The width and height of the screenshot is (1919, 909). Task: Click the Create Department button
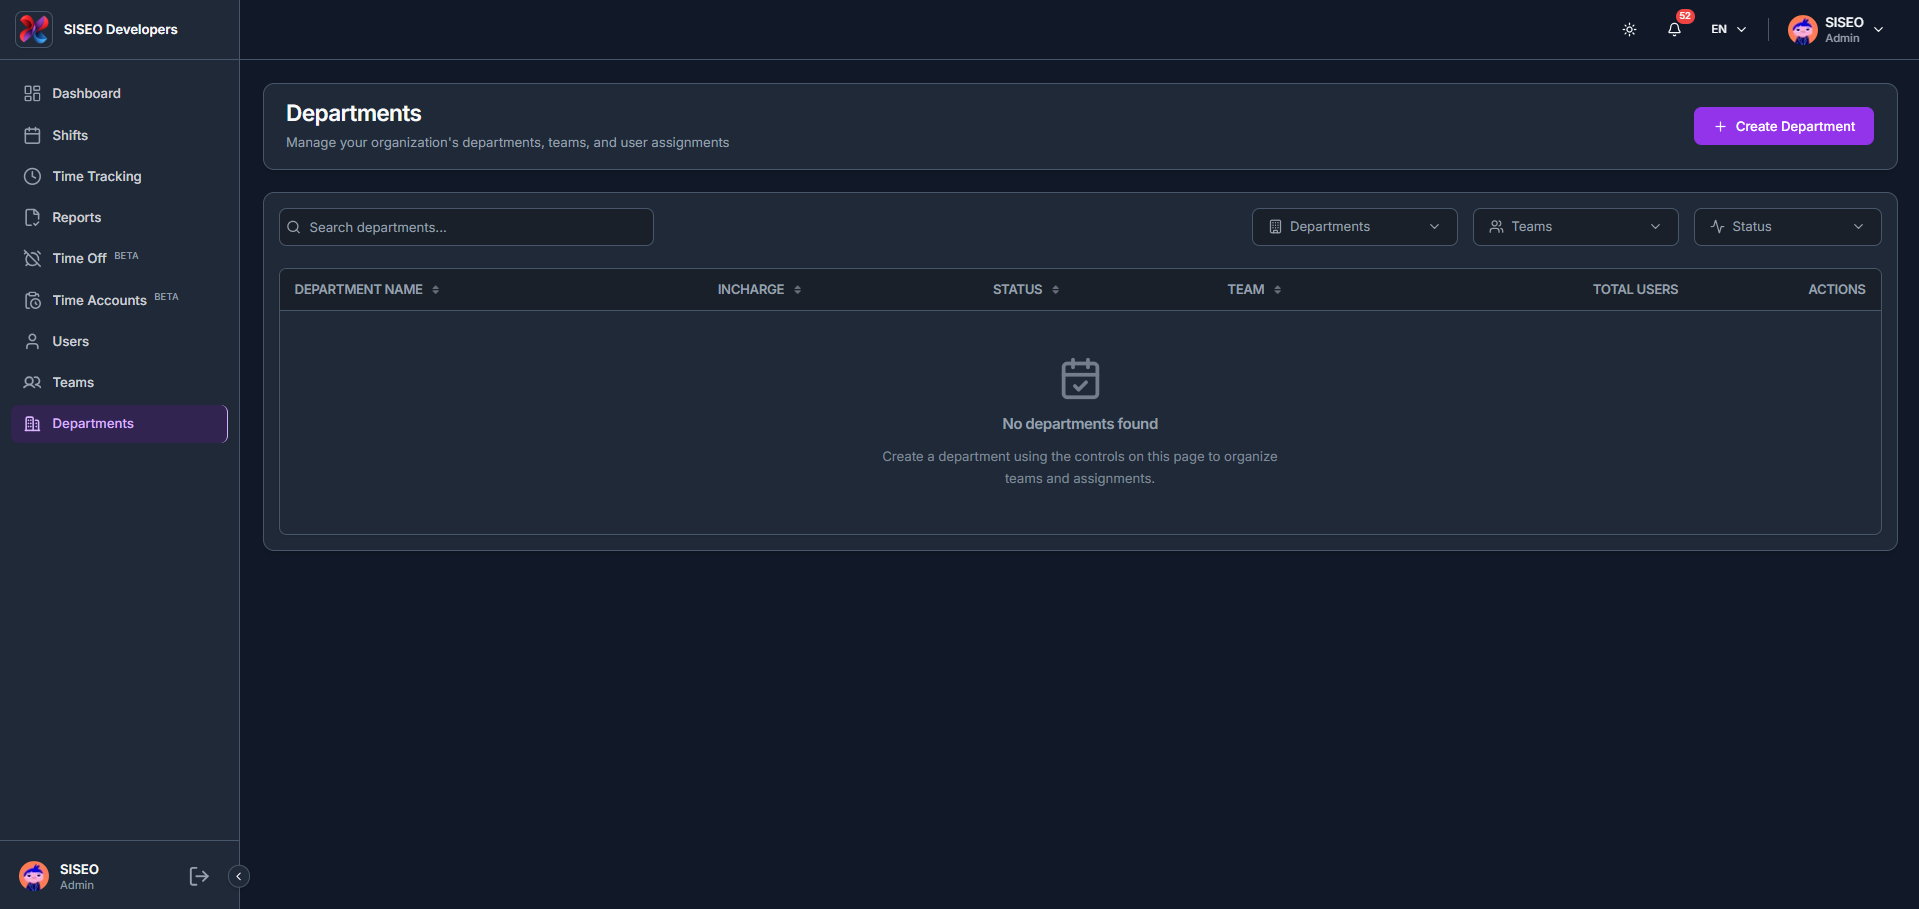point(1783,126)
